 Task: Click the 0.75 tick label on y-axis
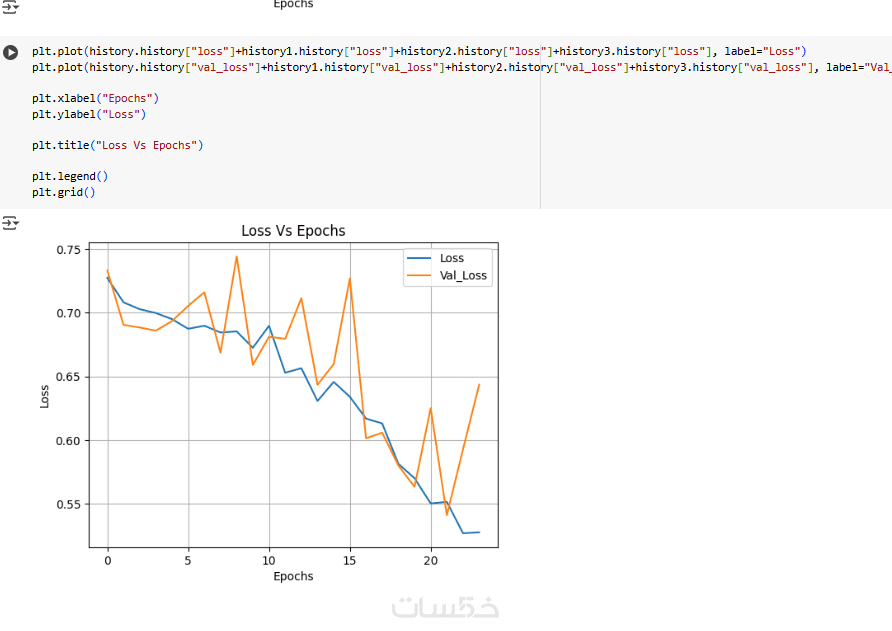(x=68, y=249)
